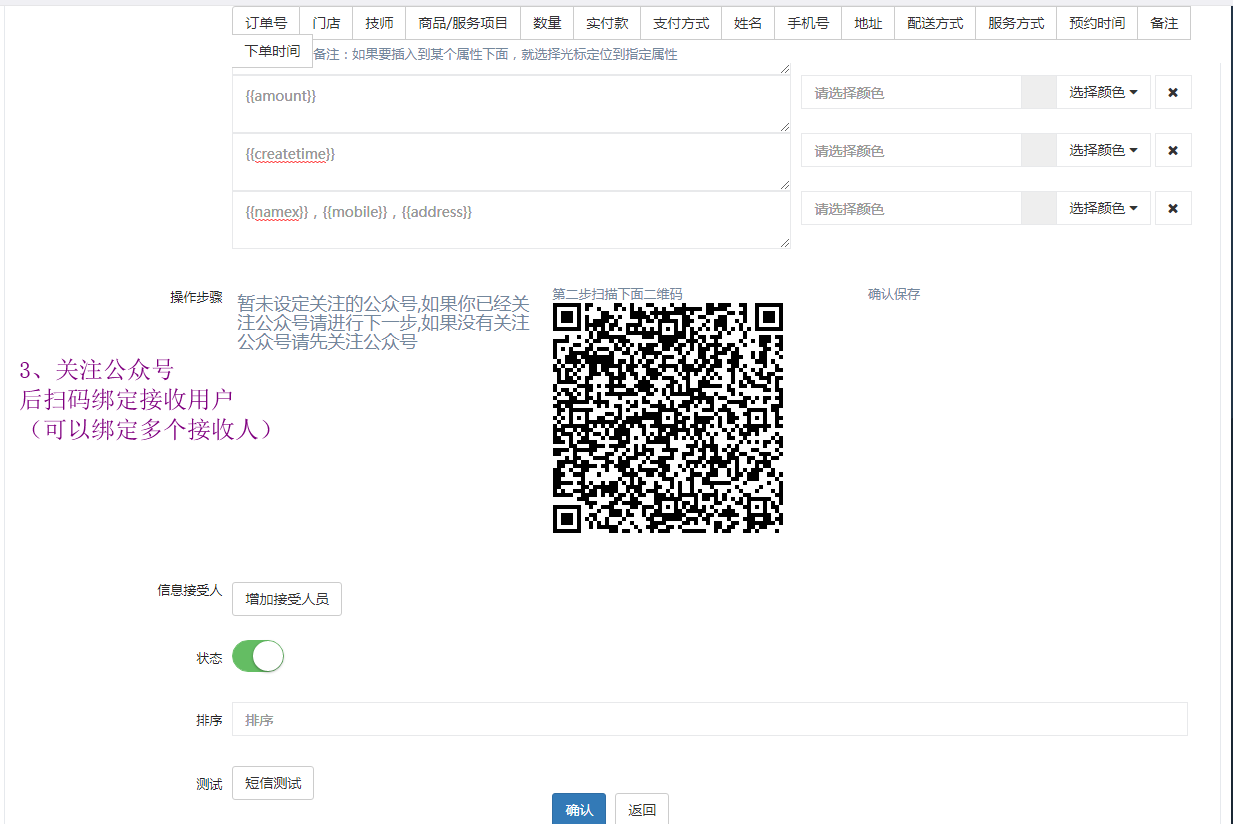Image resolution: width=1233 pixels, height=824 pixels.
Task: Click the QR code image
Action: (x=668, y=418)
